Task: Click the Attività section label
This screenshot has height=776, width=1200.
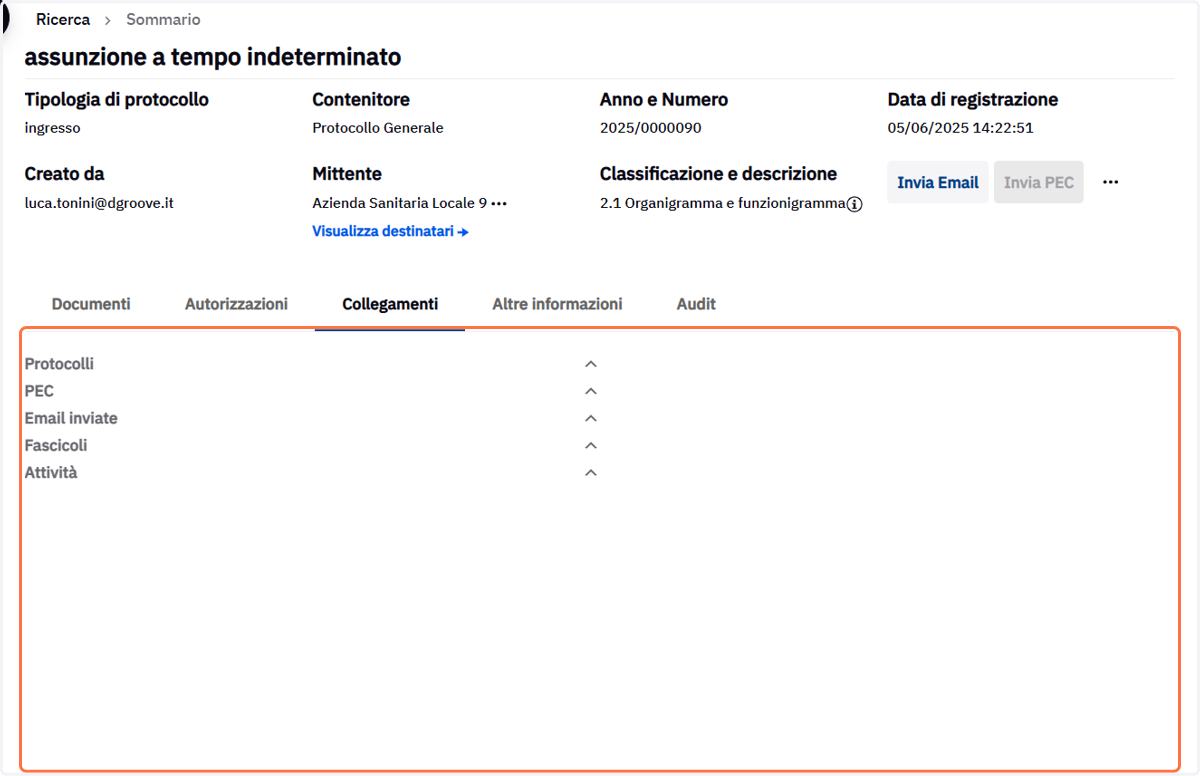Action: [x=51, y=473]
